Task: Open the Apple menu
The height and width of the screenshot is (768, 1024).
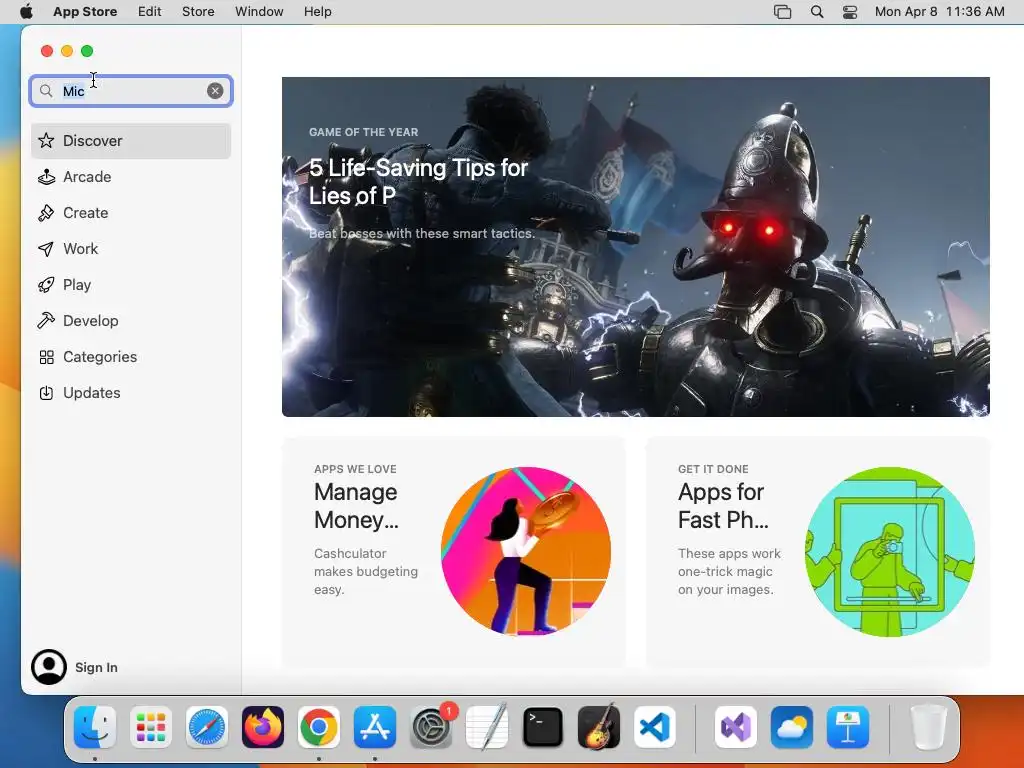Action: pos(26,12)
